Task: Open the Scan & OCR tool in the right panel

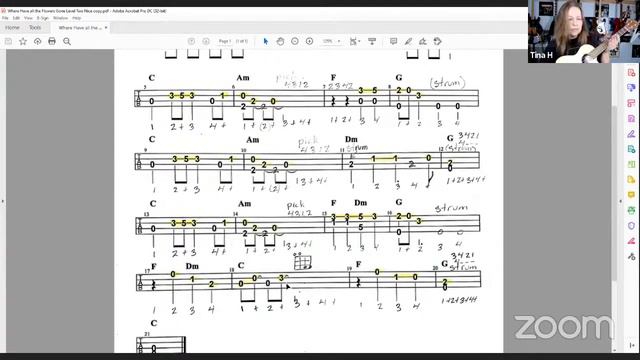Action: point(631,210)
